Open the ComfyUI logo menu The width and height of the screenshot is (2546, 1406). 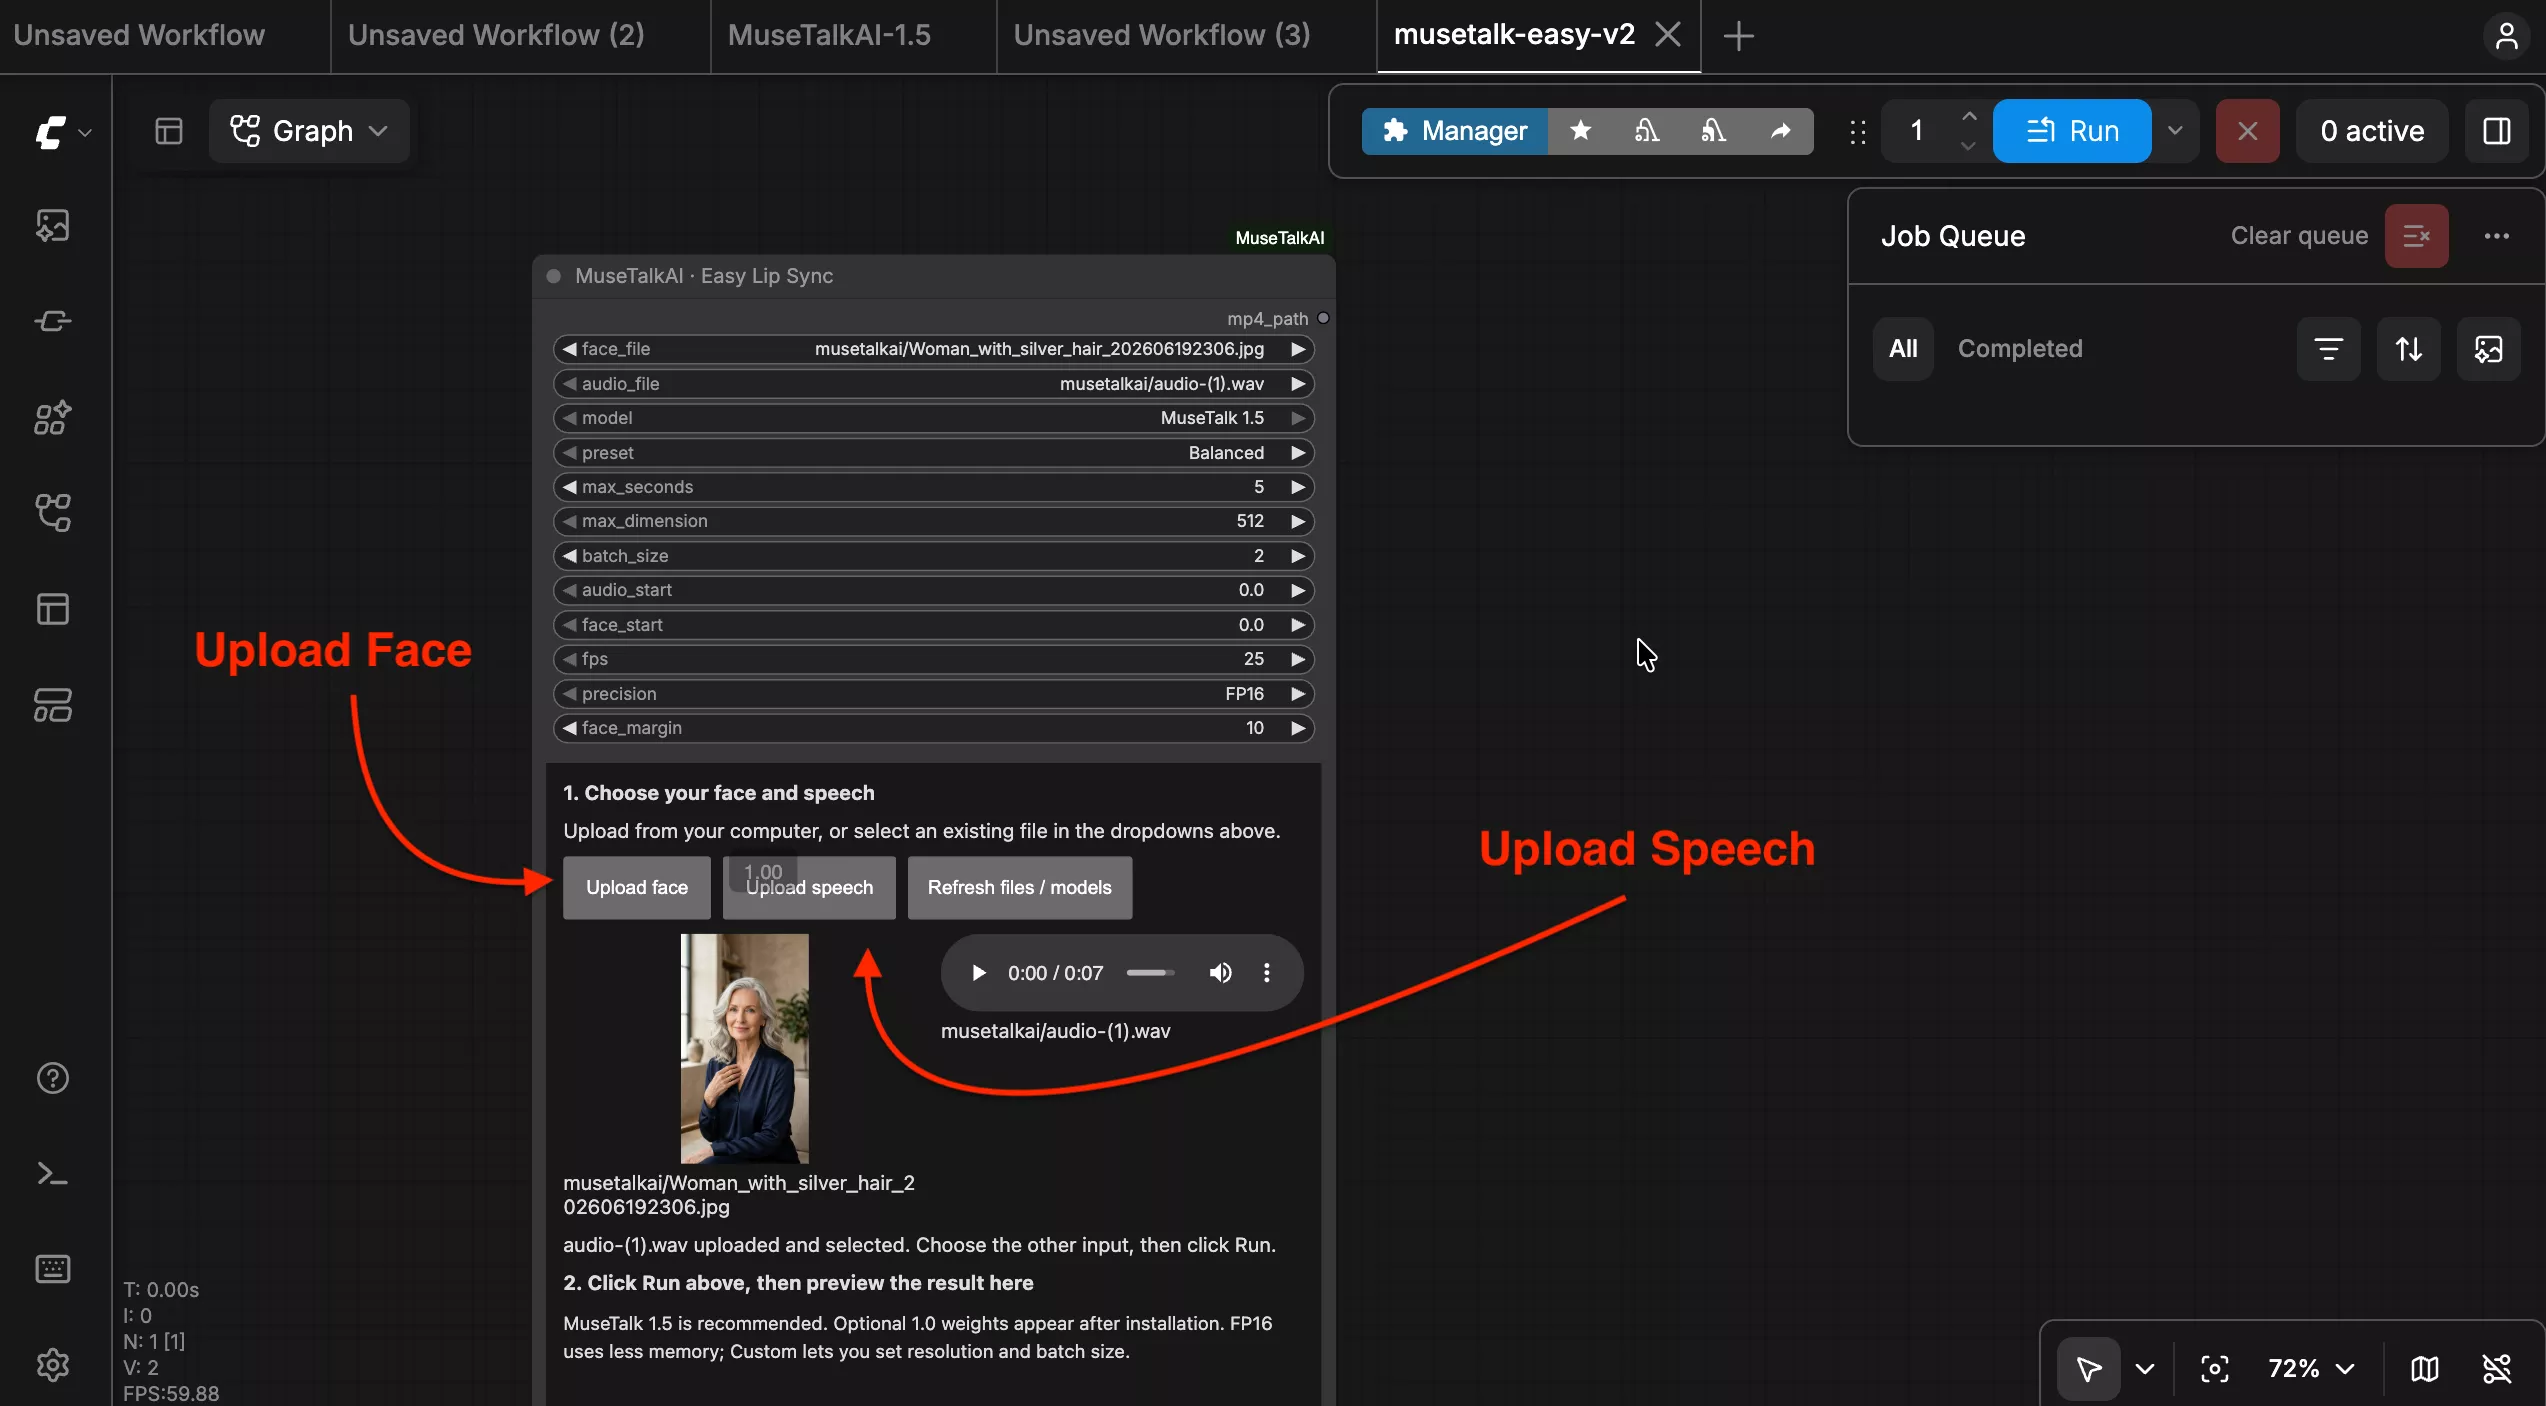[62, 131]
